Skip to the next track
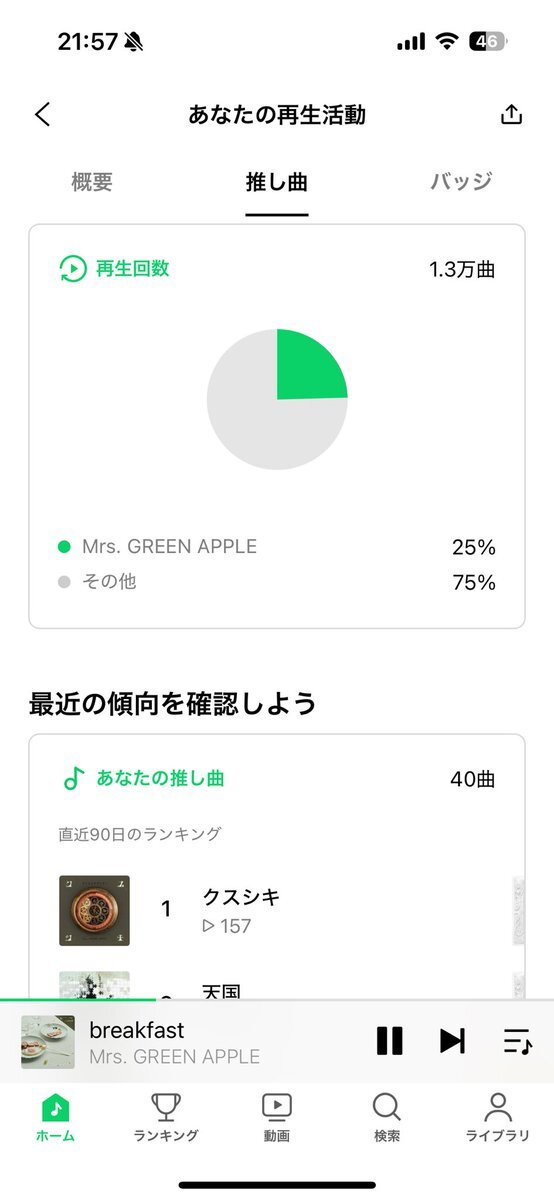Image resolution: width=554 pixels, height=1200 pixels. pos(452,1041)
